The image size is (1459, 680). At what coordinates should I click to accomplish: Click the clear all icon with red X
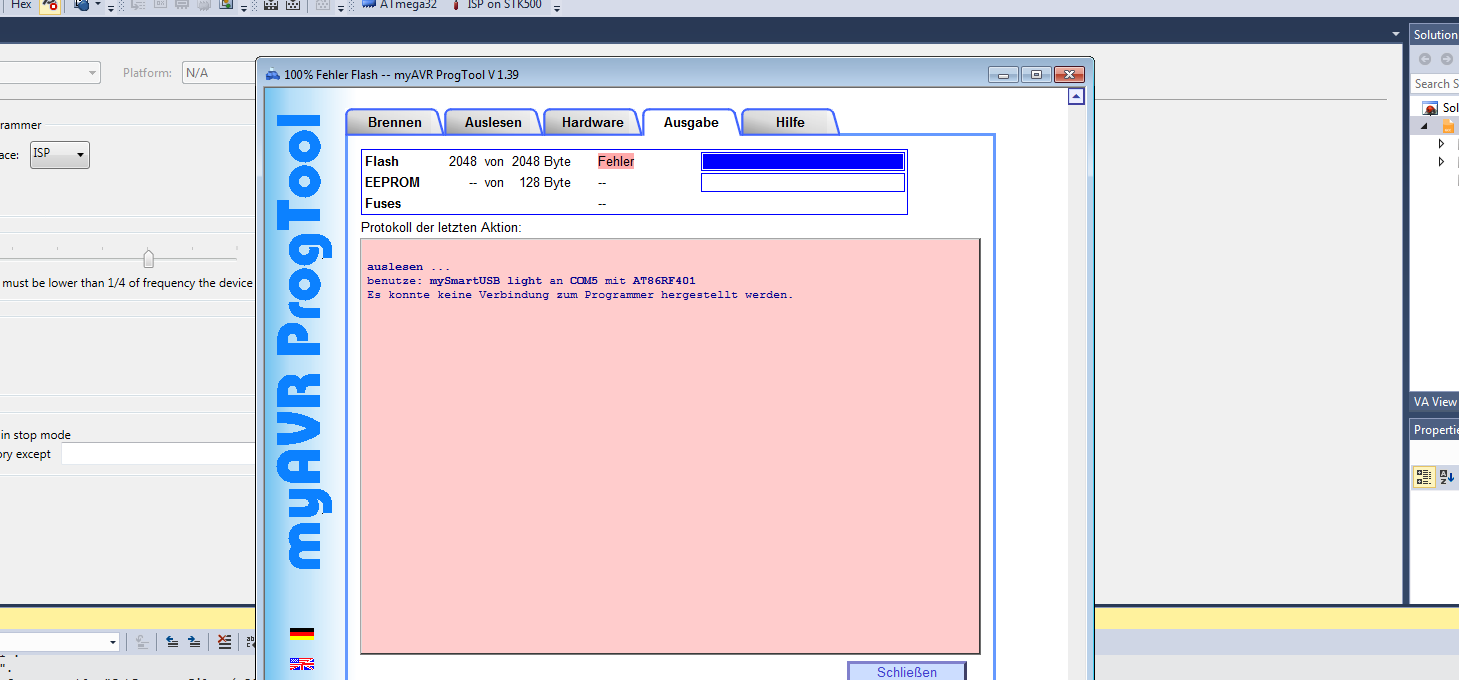pos(225,642)
